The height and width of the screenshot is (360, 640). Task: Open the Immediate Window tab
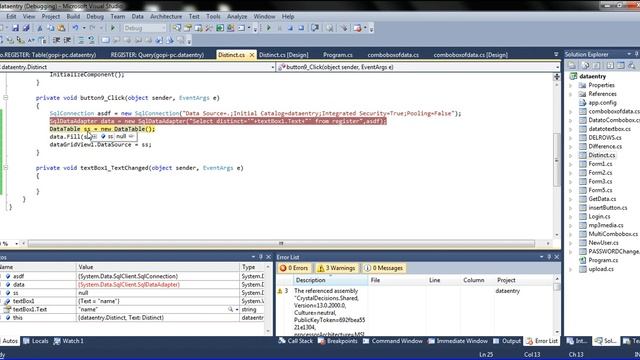458,341
